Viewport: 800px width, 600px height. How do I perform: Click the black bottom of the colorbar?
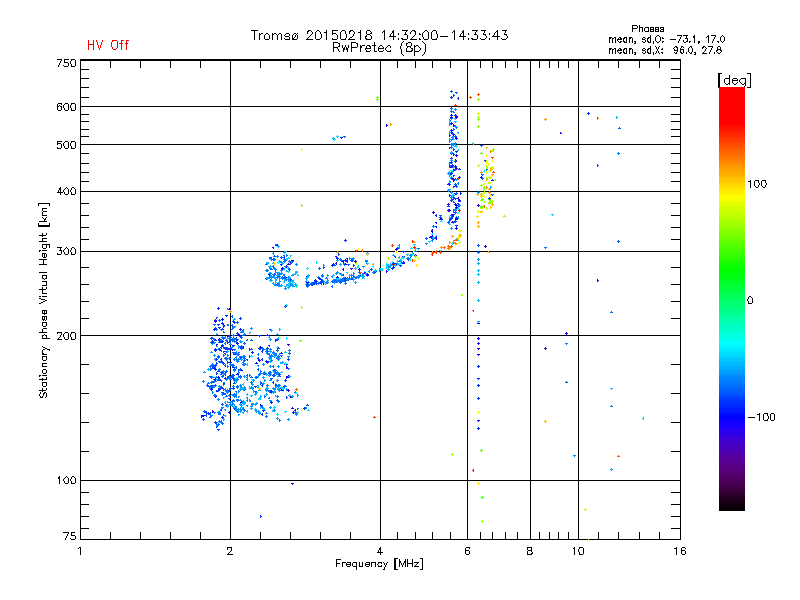coord(732,503)
